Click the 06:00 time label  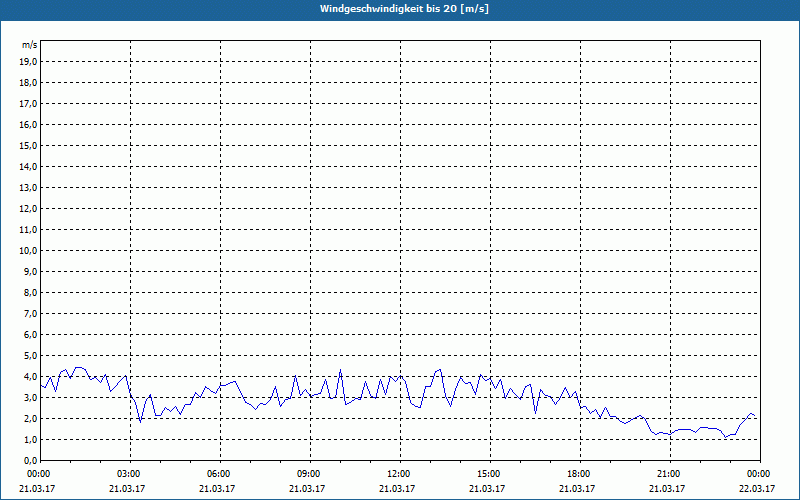(x=220, y=474)
